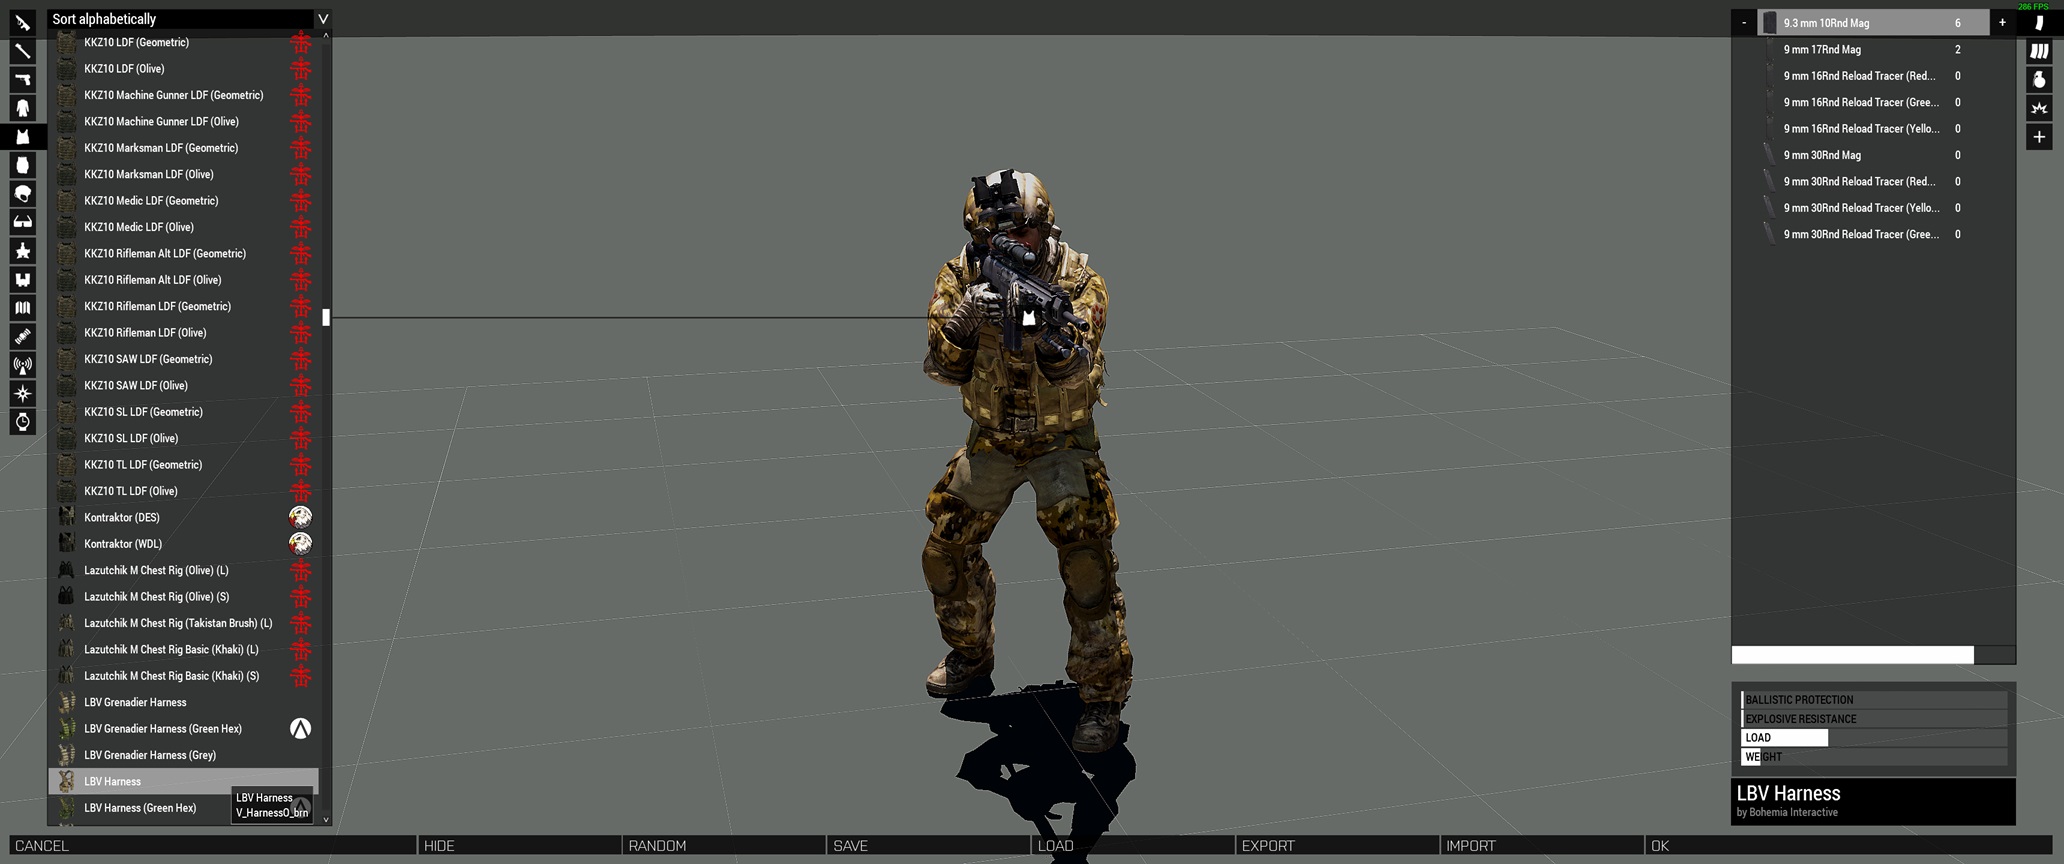Screen dimensions: 2064x864
Task: Open the backpack category
Action: pyautogui.click(x=22, y=165)
